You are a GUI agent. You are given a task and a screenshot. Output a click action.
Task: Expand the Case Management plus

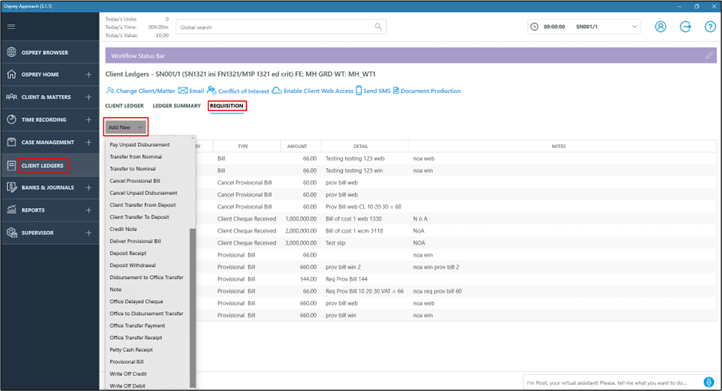click(x=88, y=142)
